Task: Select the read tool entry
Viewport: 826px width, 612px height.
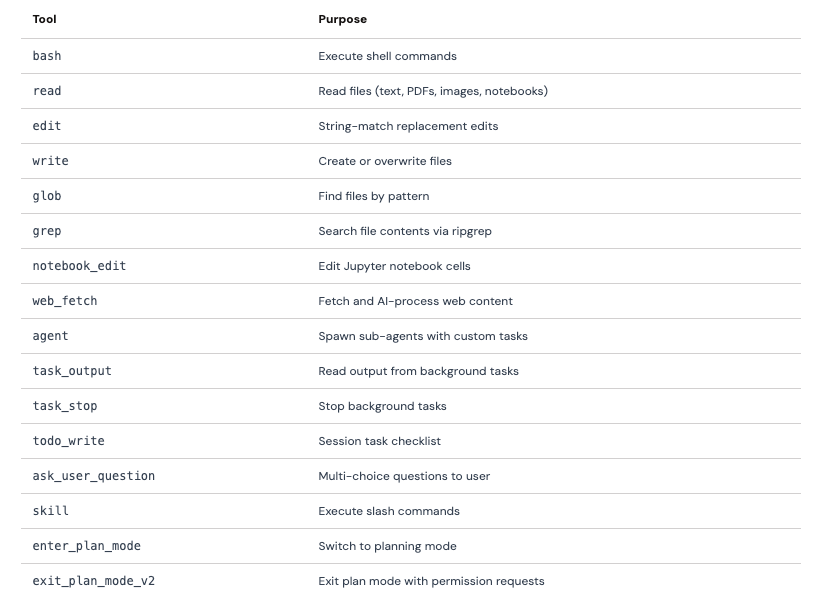Action: point(47,91)
